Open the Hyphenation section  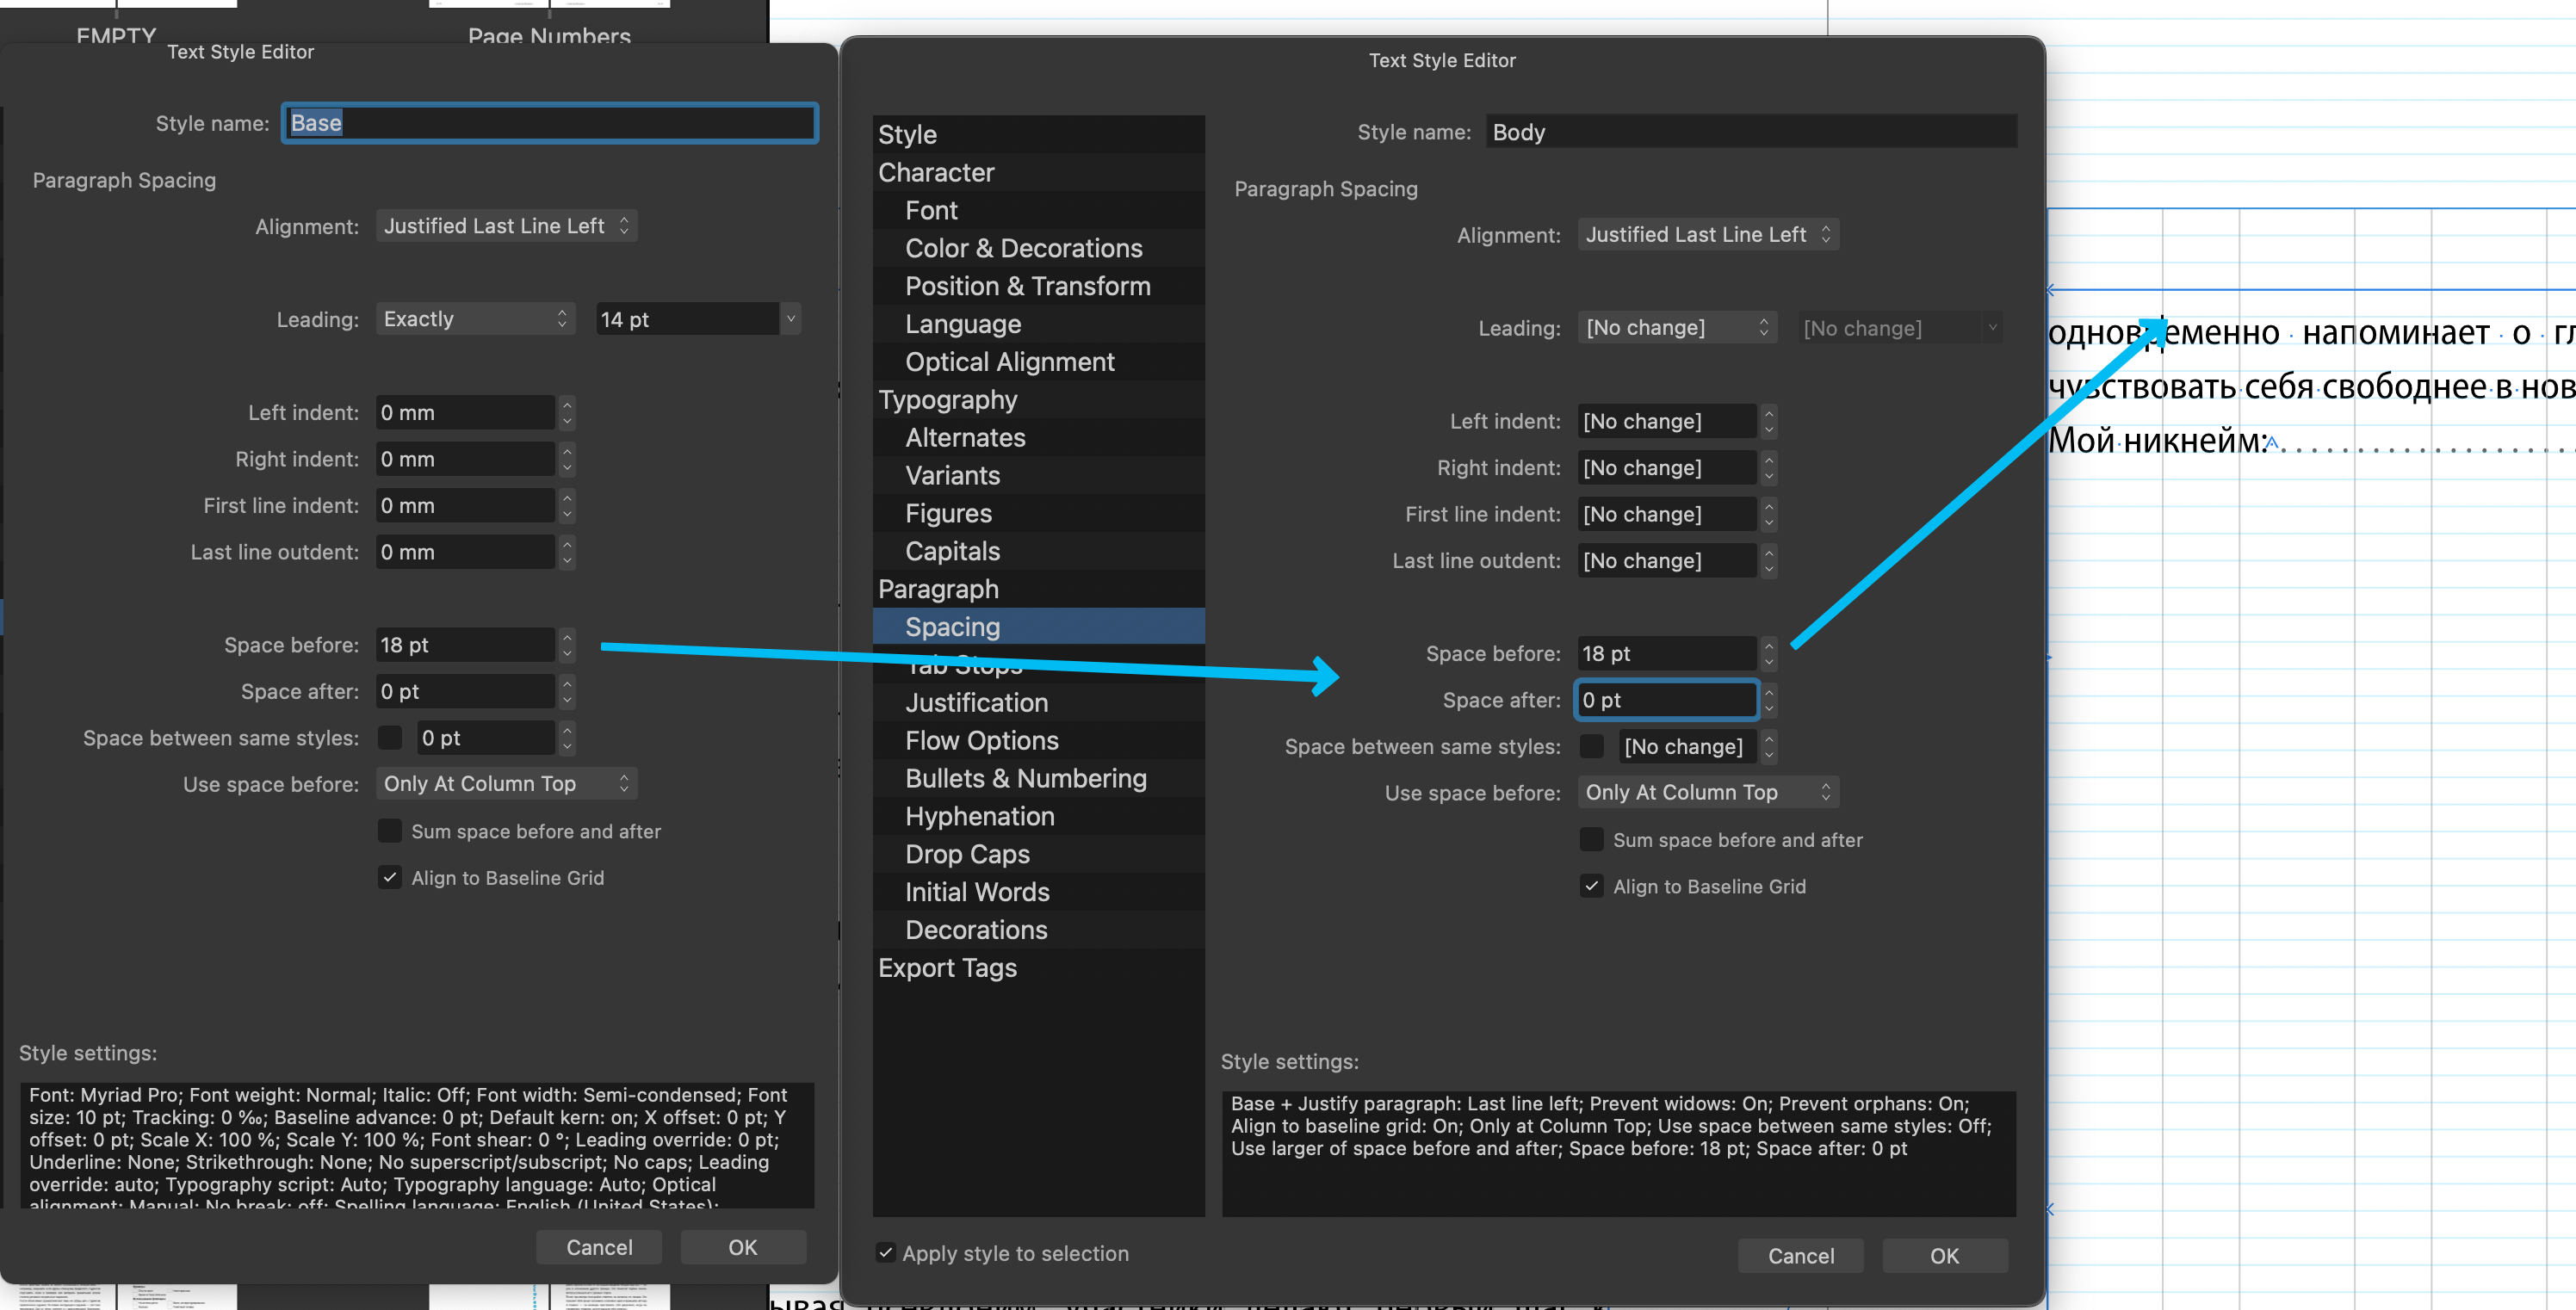[x=1038, y=817]
